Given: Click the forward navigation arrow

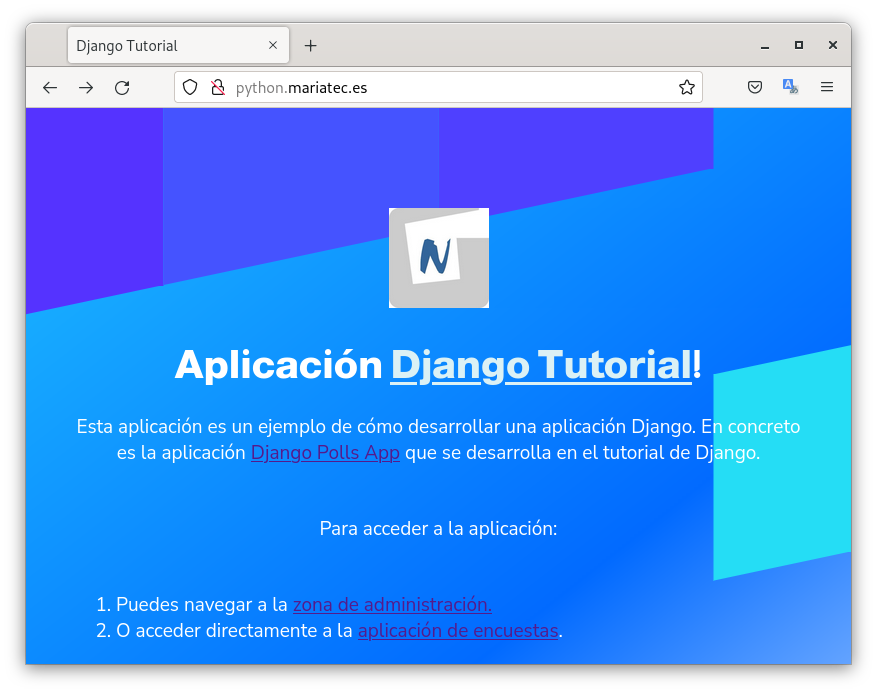Looking at the screenshot, I should [86, 88].
